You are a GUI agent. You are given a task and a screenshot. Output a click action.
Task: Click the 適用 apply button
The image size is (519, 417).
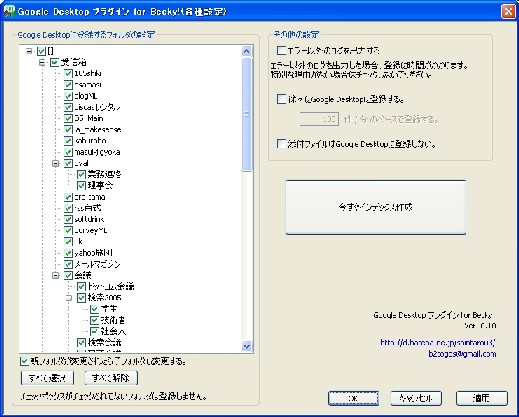[x=482, y=398]
